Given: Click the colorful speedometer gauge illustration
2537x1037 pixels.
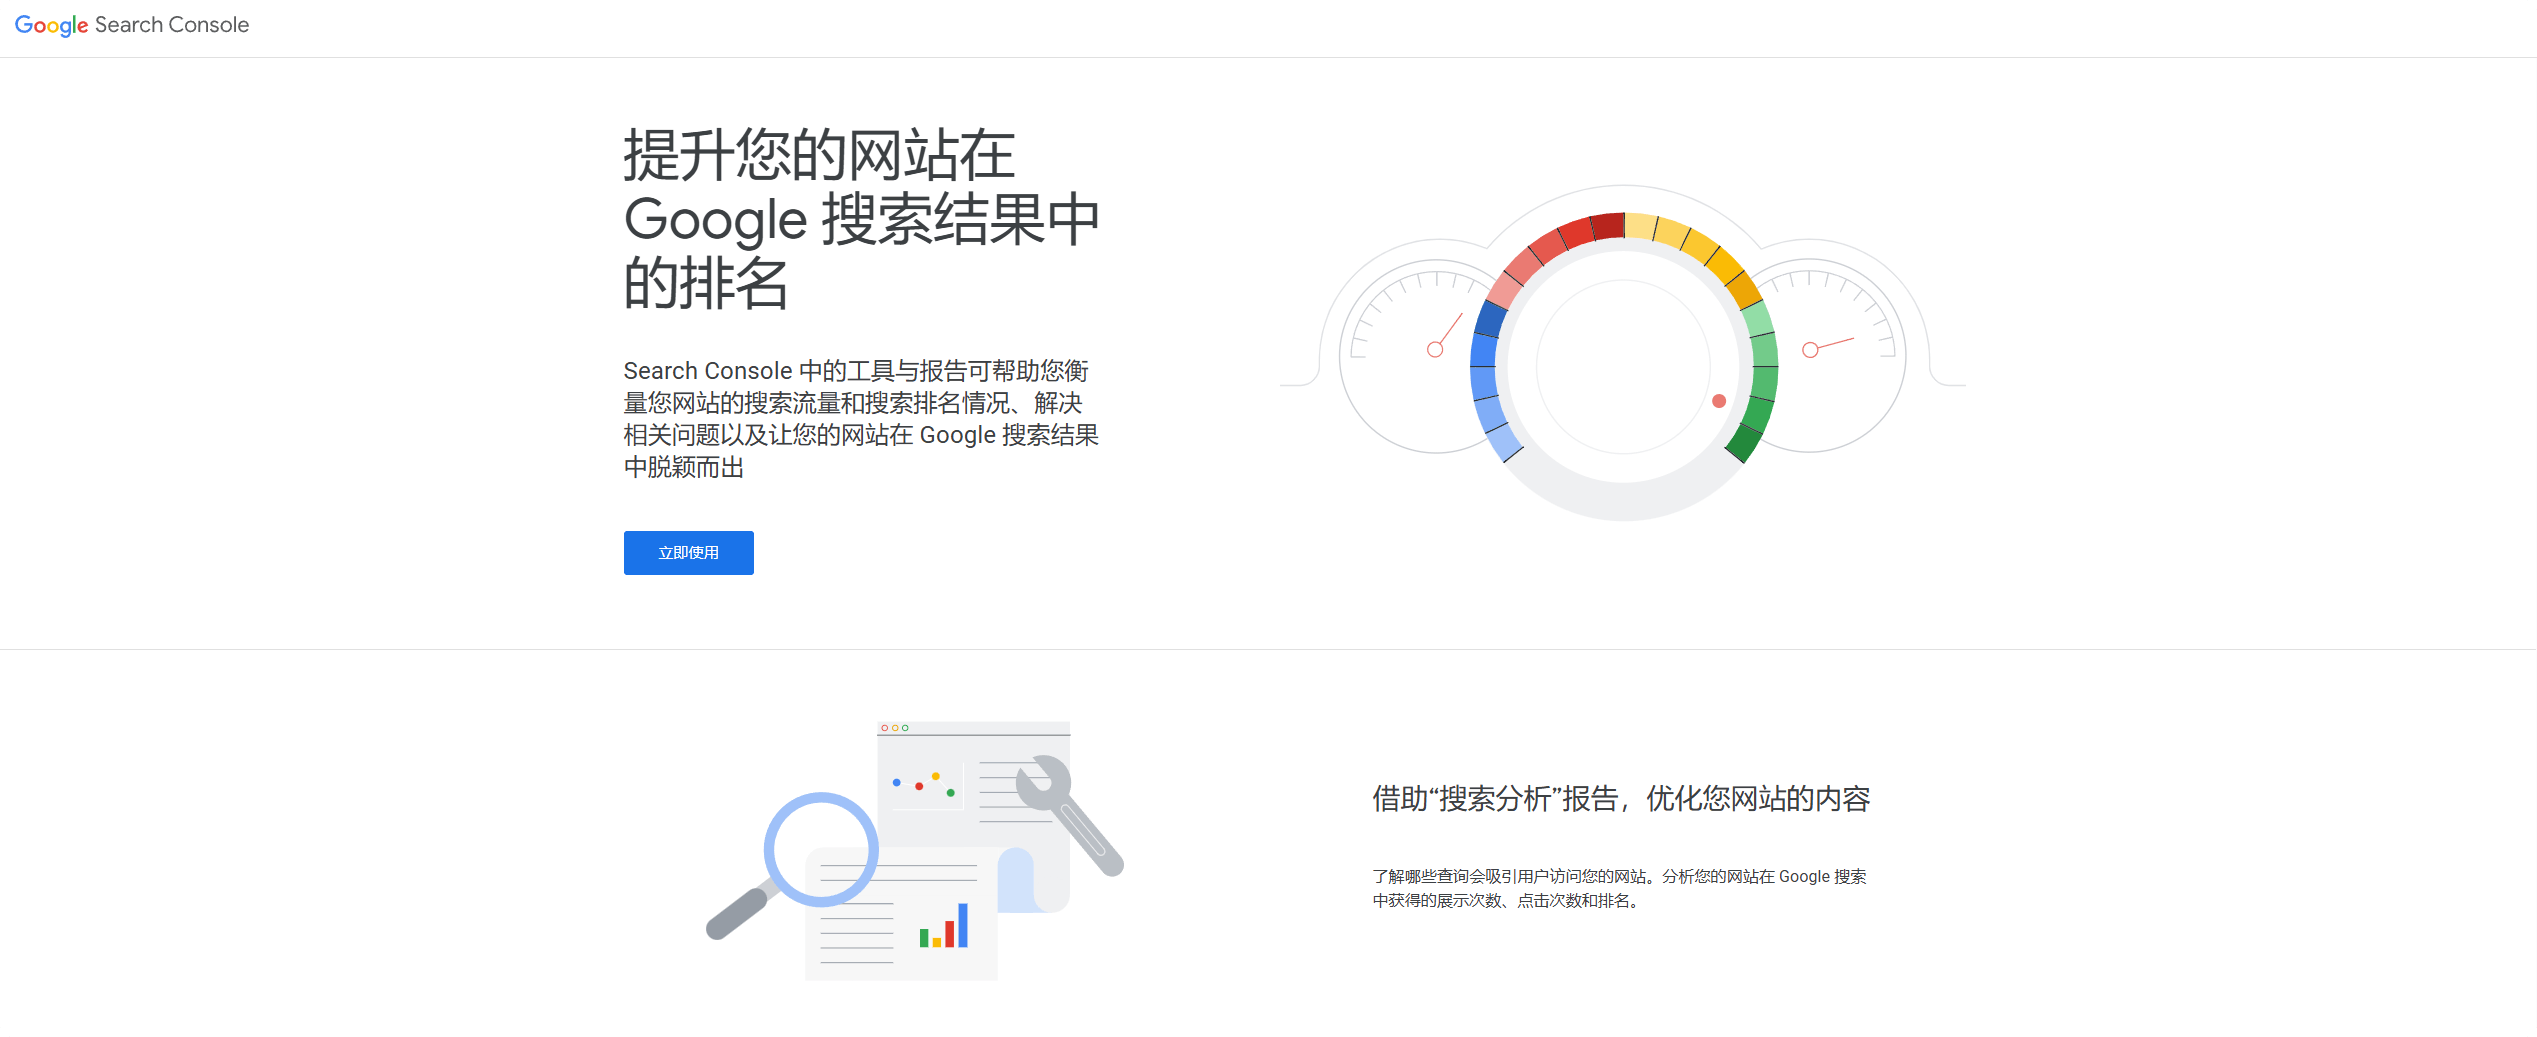Looking at the screenshot, I should coord(1622,352).
